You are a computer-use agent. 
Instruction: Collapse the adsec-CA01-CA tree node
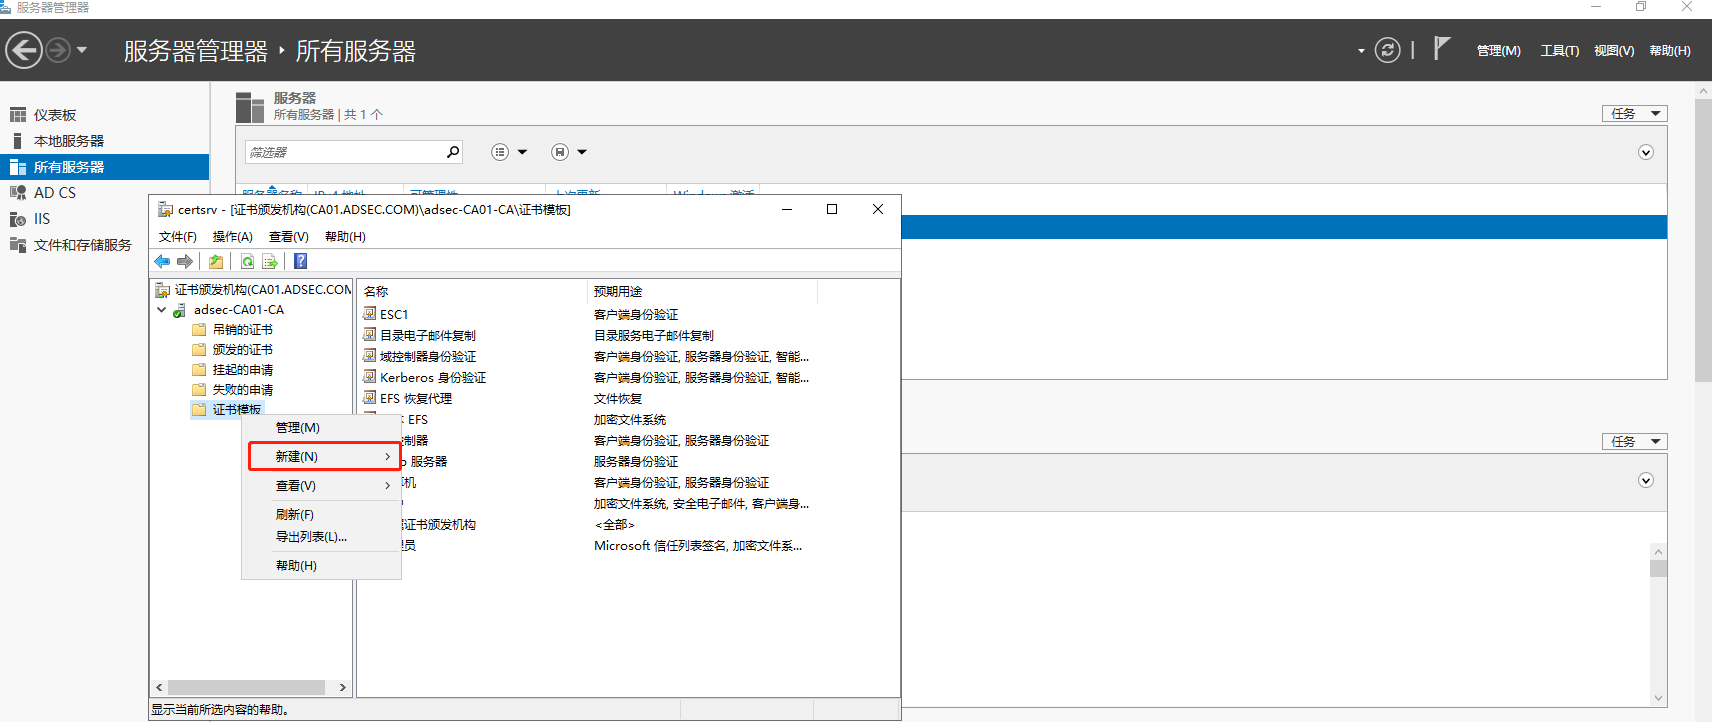[162, 310]
